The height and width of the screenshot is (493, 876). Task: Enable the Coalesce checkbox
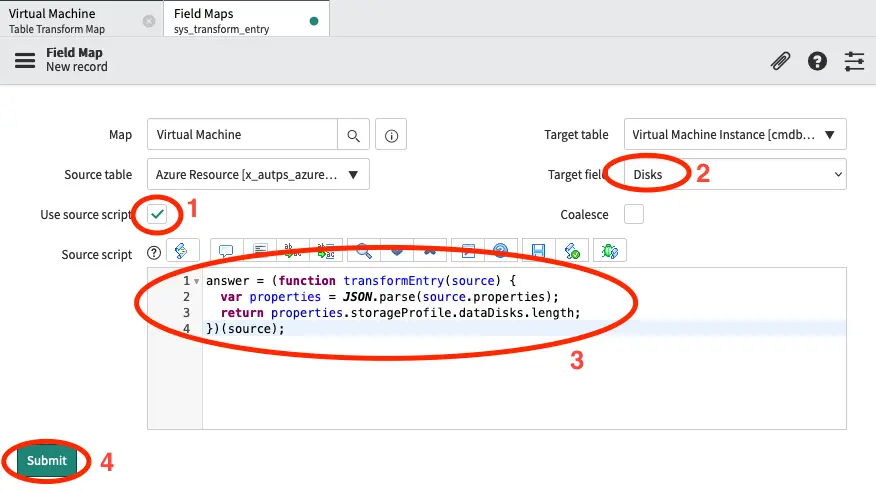(x=633, y=214)
